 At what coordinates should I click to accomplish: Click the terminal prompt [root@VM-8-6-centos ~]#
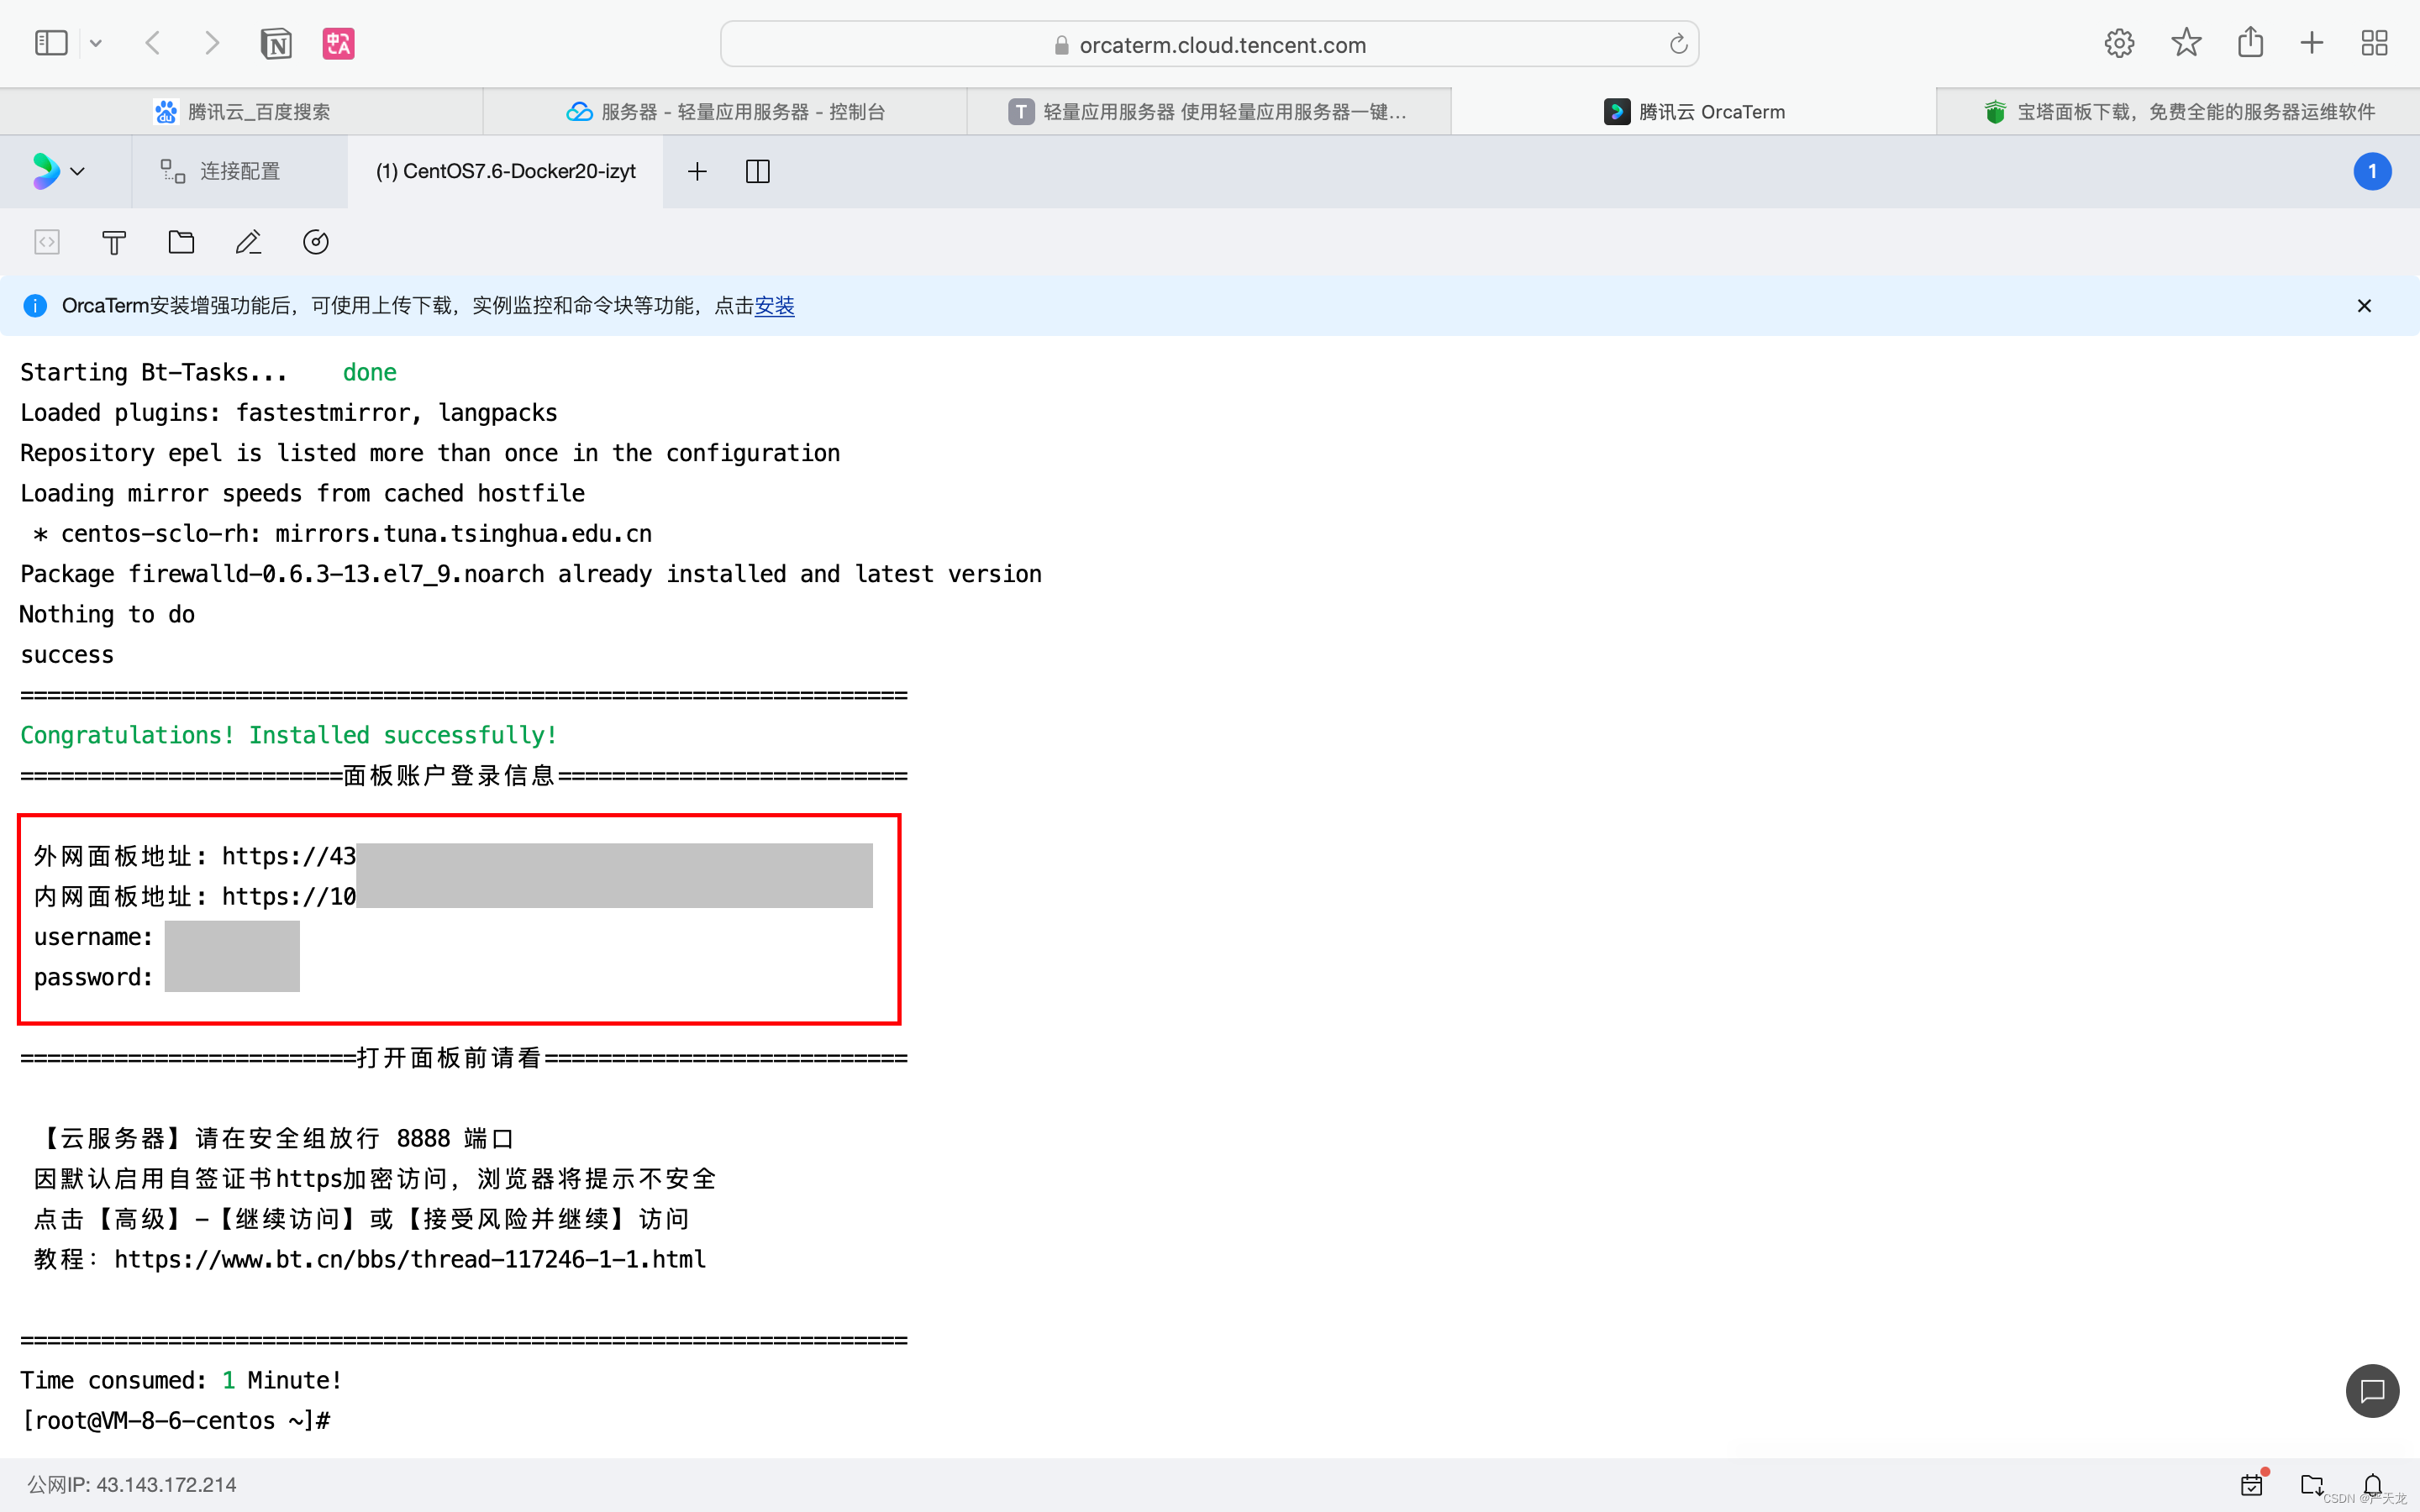pyautogui.click(x=176, y=1420)
